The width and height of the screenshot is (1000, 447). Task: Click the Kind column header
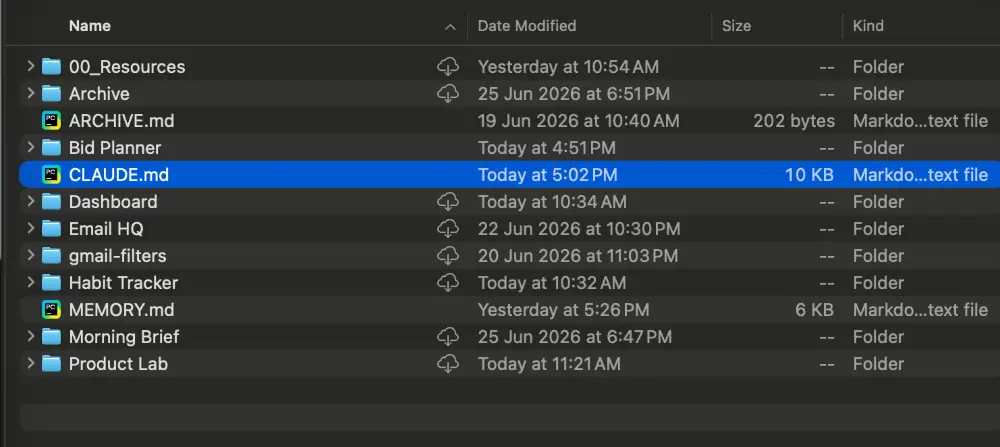(x=868, y=26)
